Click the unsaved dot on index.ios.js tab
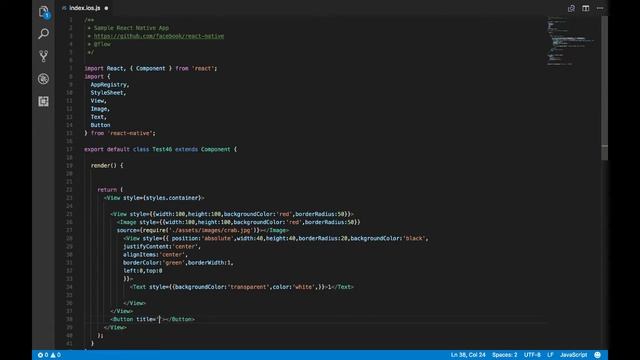 click(106, 8)
